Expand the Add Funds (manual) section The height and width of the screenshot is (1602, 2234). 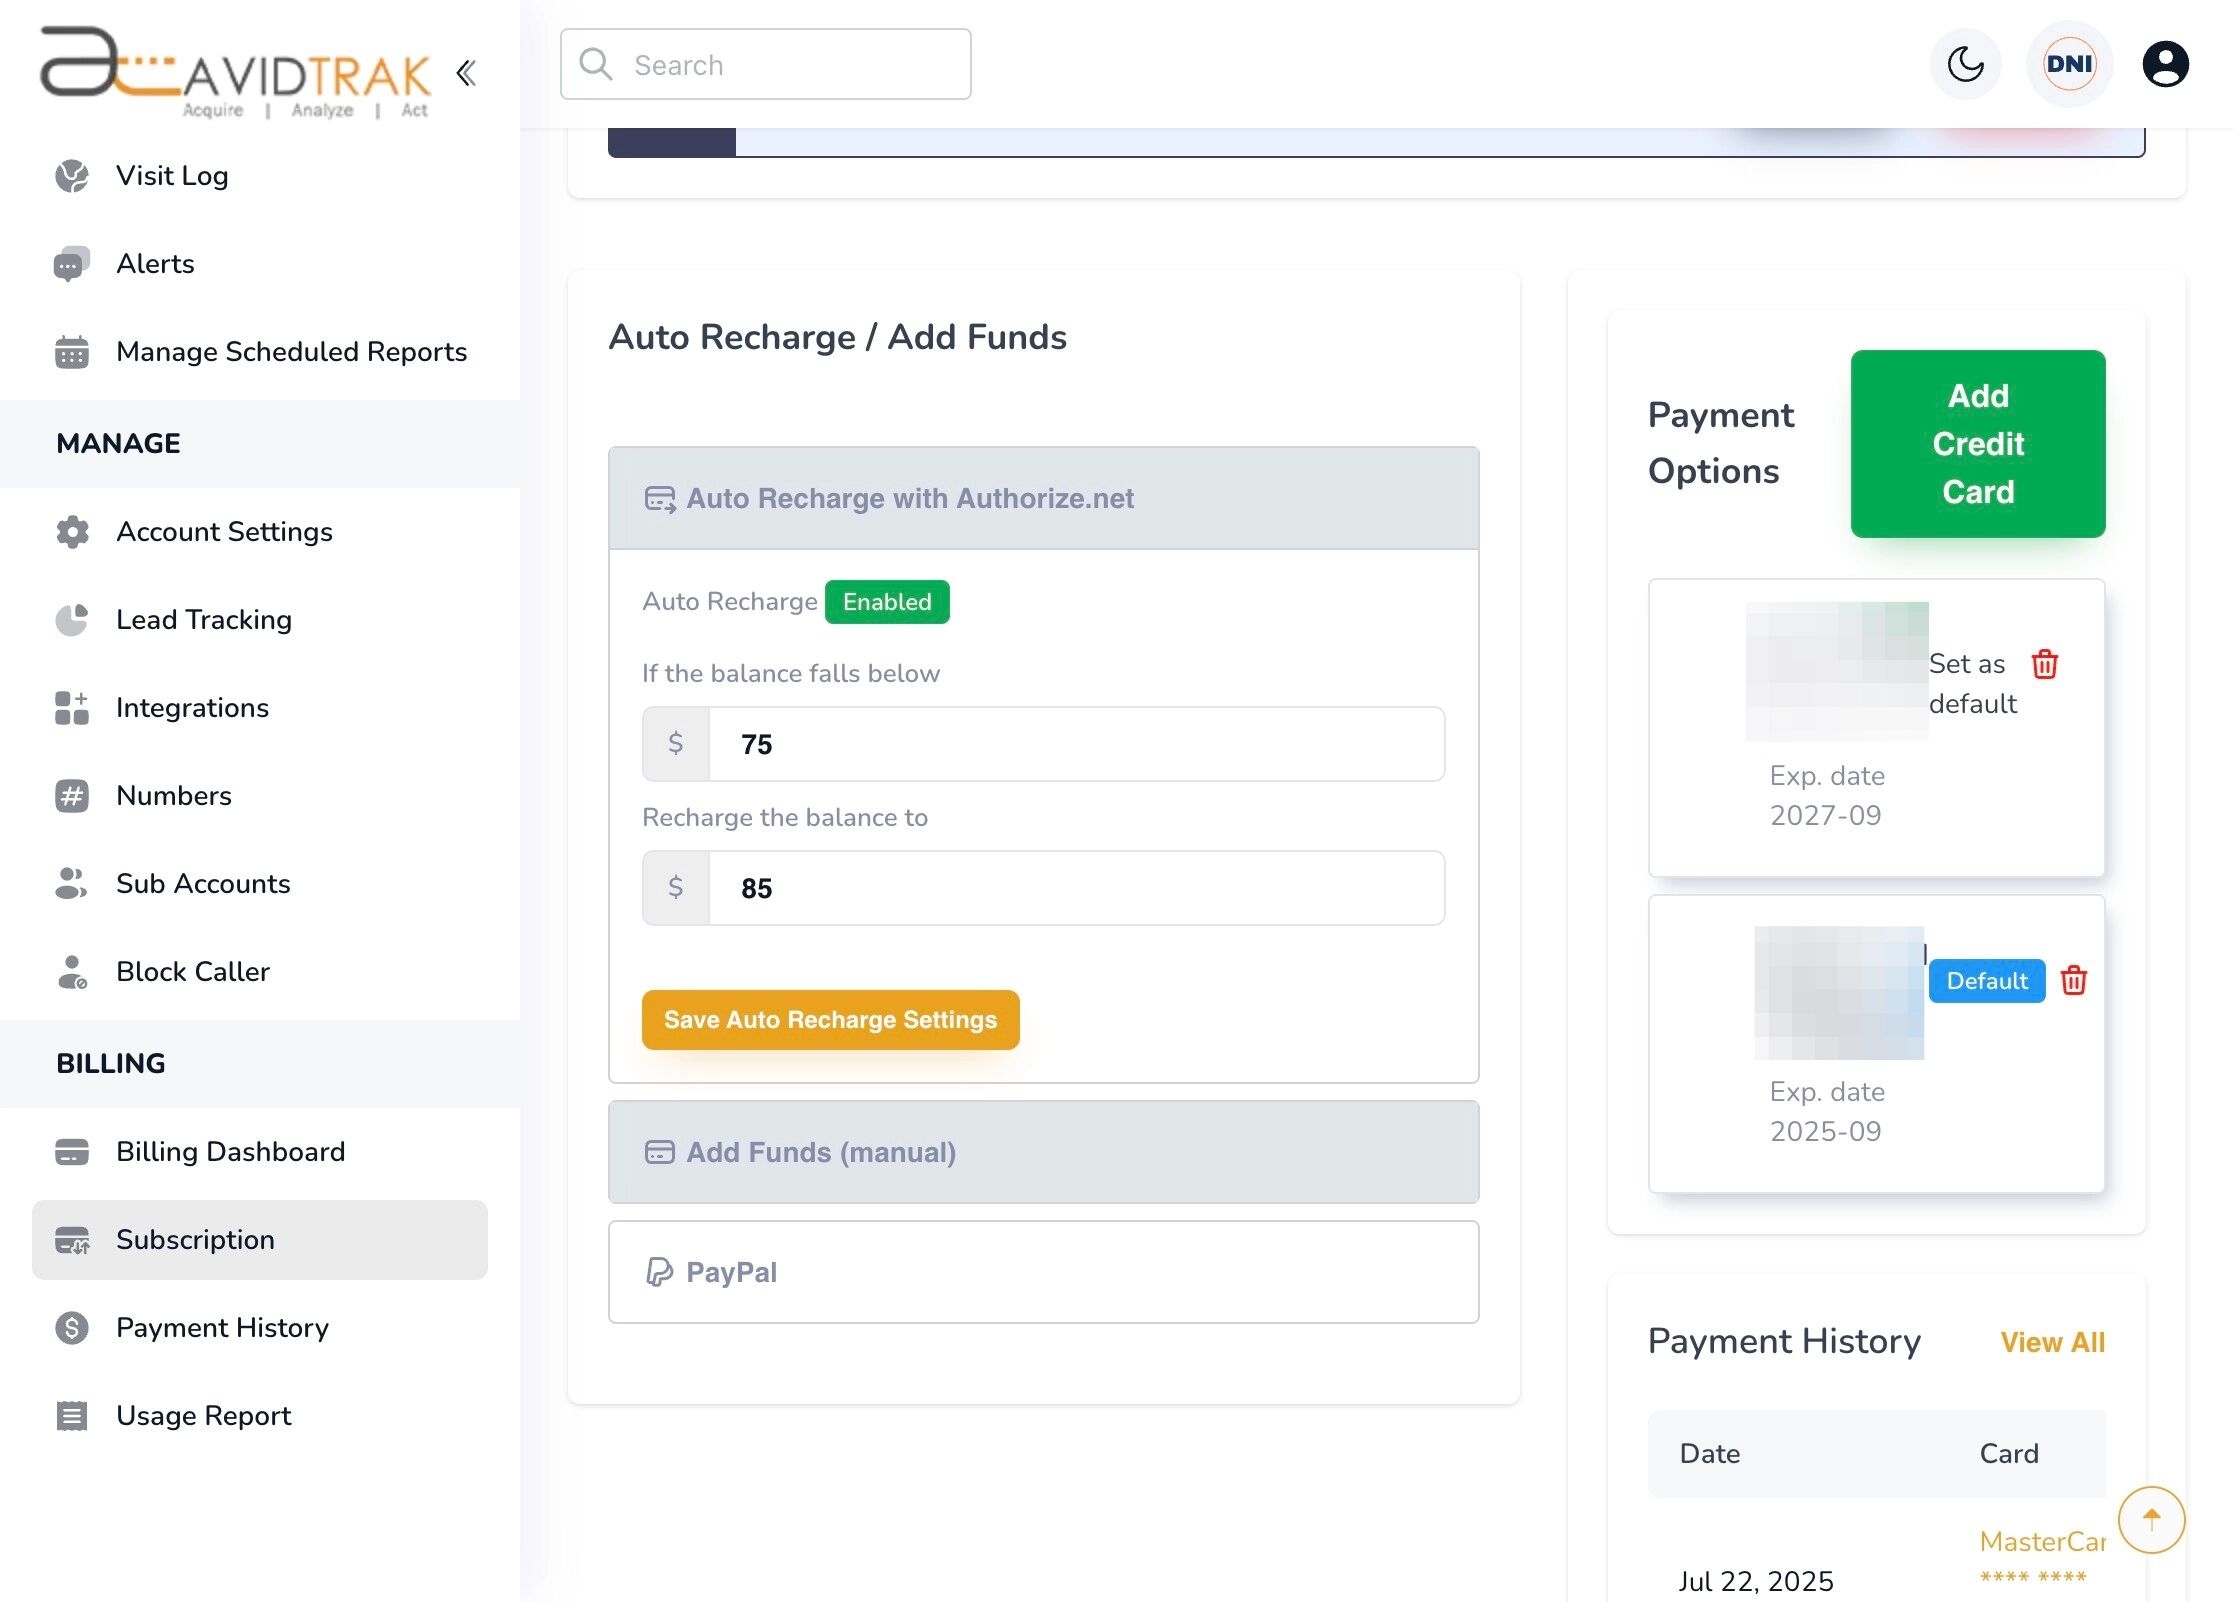(1043, 1152)
